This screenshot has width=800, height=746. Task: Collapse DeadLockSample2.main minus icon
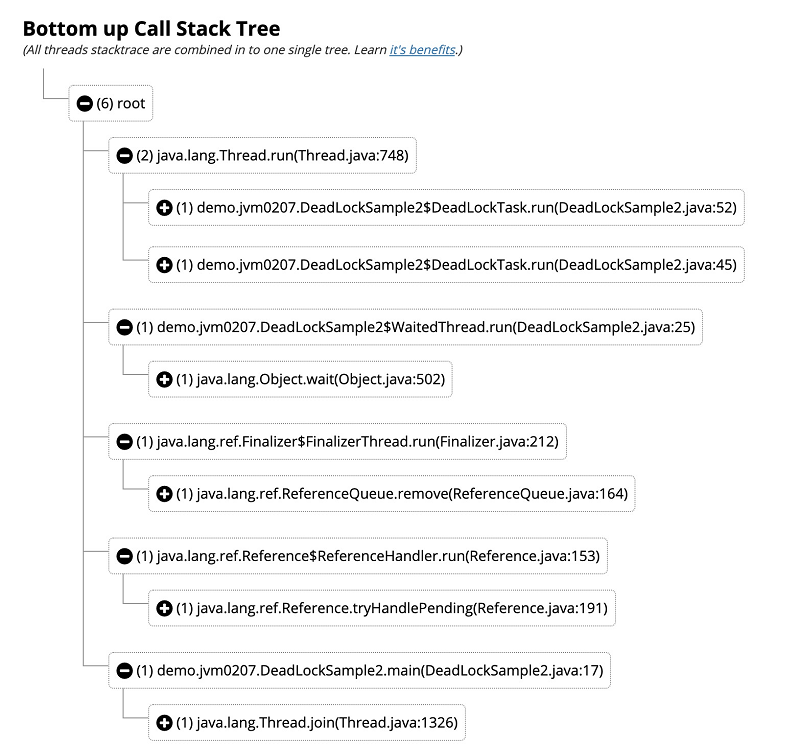tap(125, 670)
